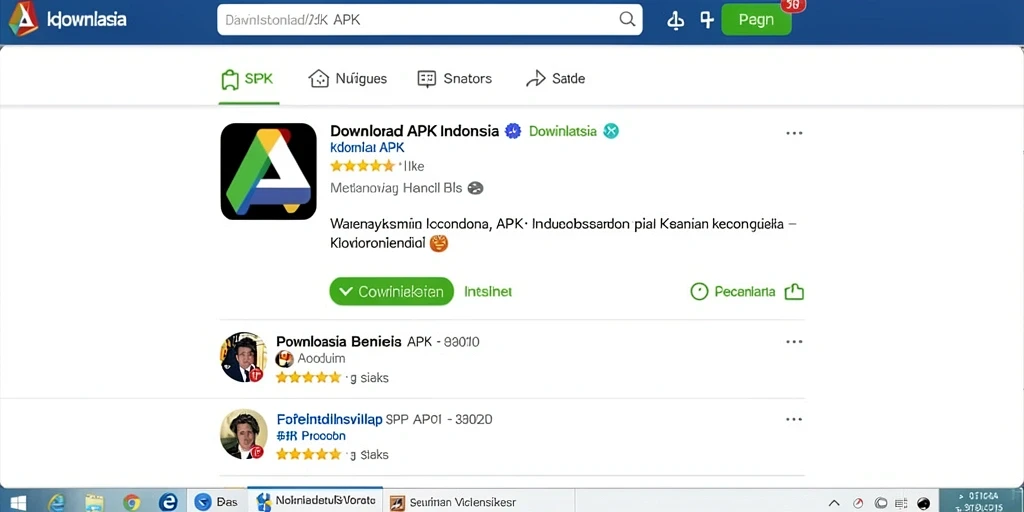Open the Pecenlarta link
Viewport: 1024px width, 512px height.
pos(744,292)
